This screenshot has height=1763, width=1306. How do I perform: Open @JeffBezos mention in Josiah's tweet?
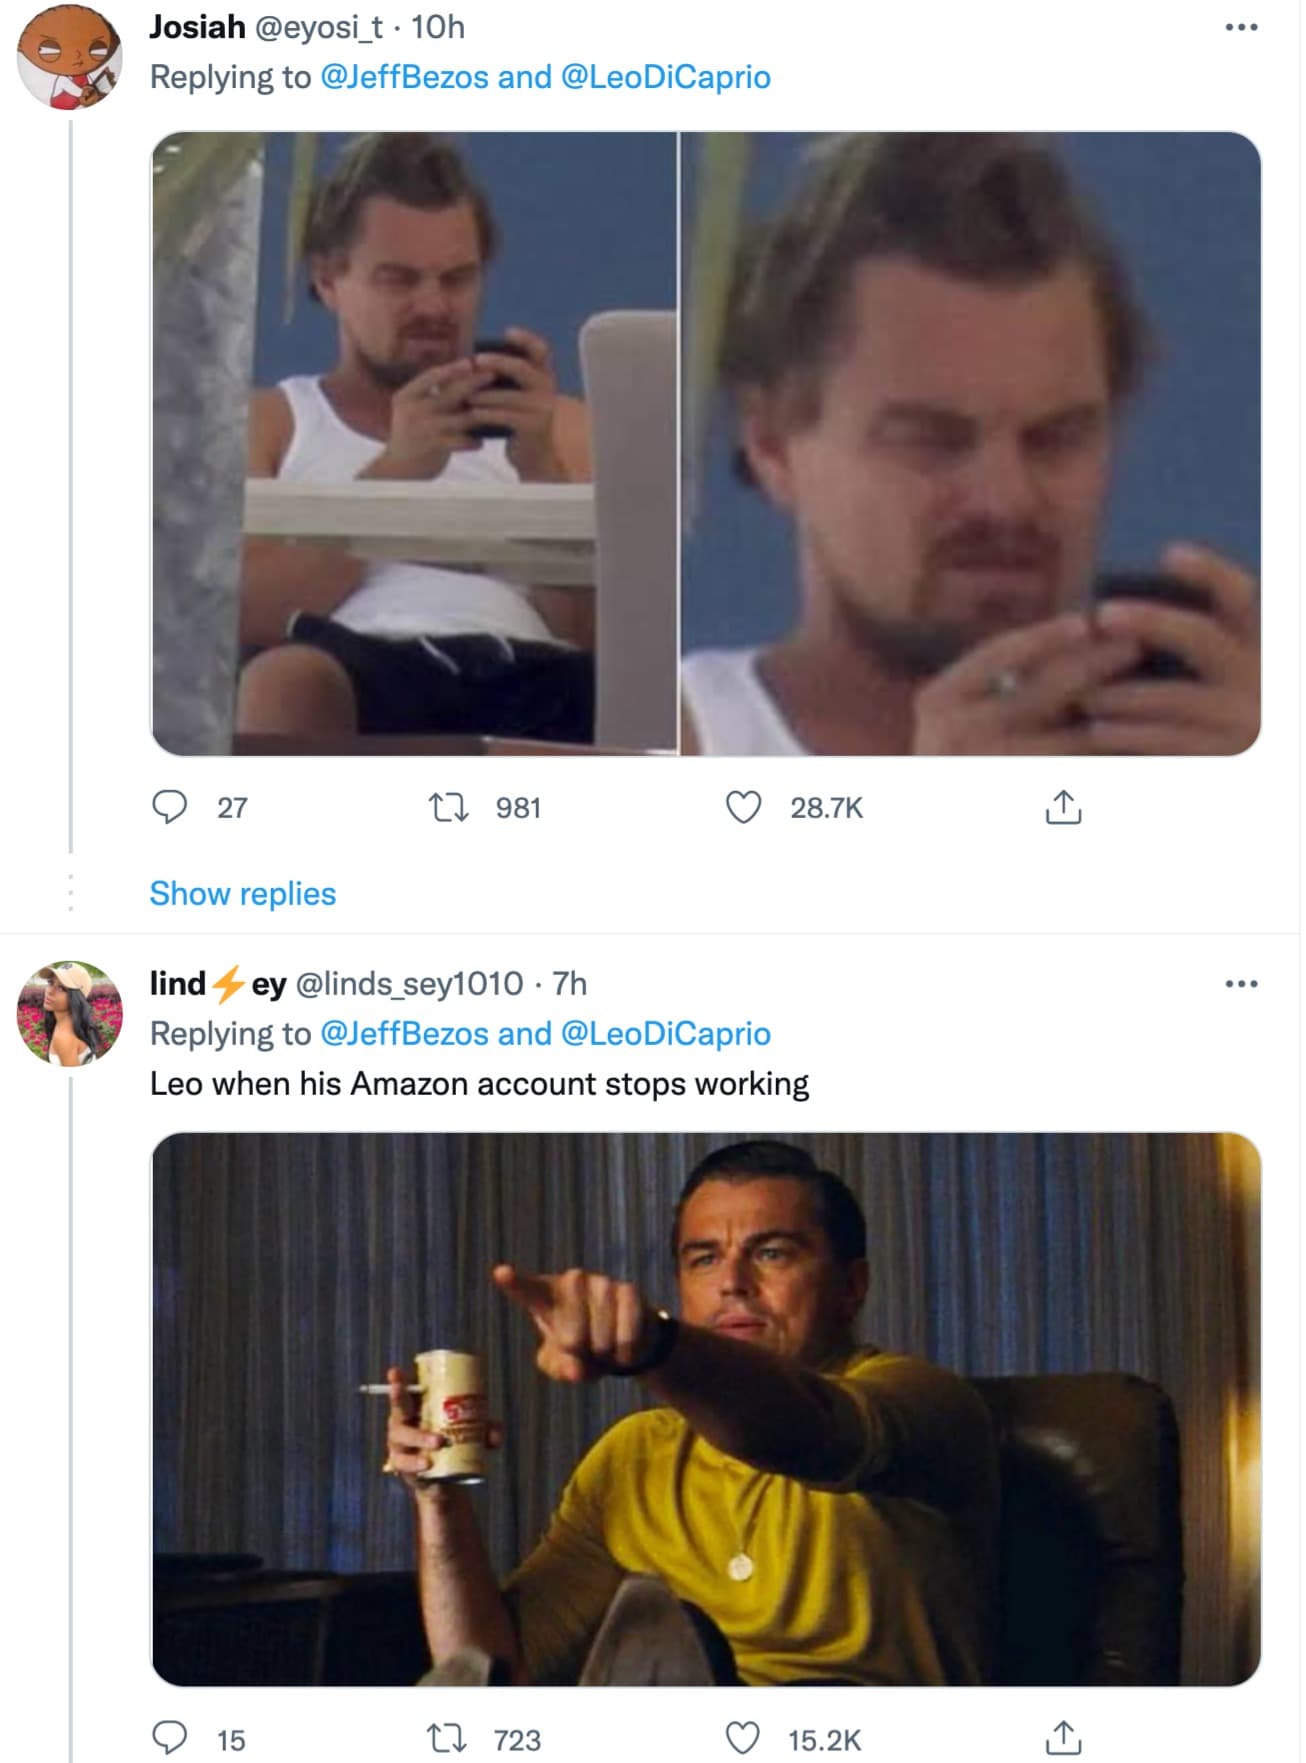click(x=404, y=77)
